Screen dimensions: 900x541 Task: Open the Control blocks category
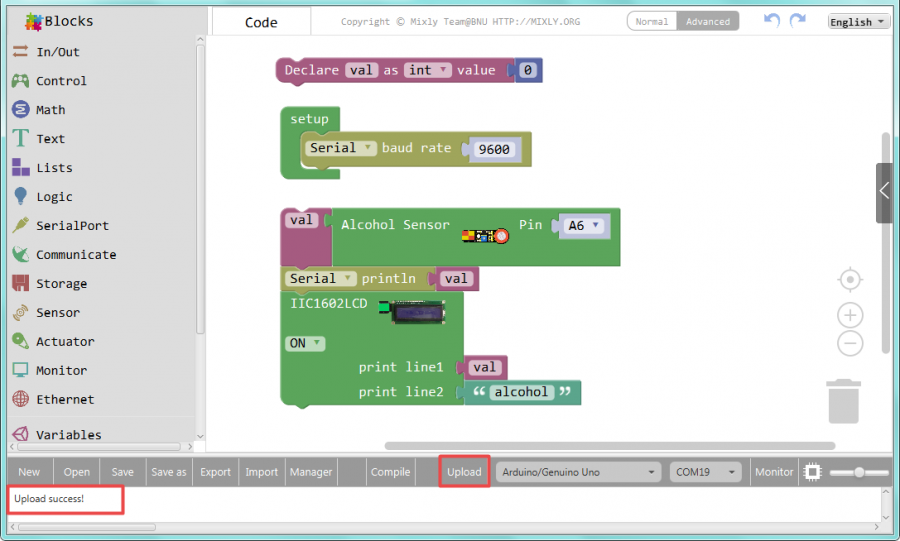[x=61, y=81]
